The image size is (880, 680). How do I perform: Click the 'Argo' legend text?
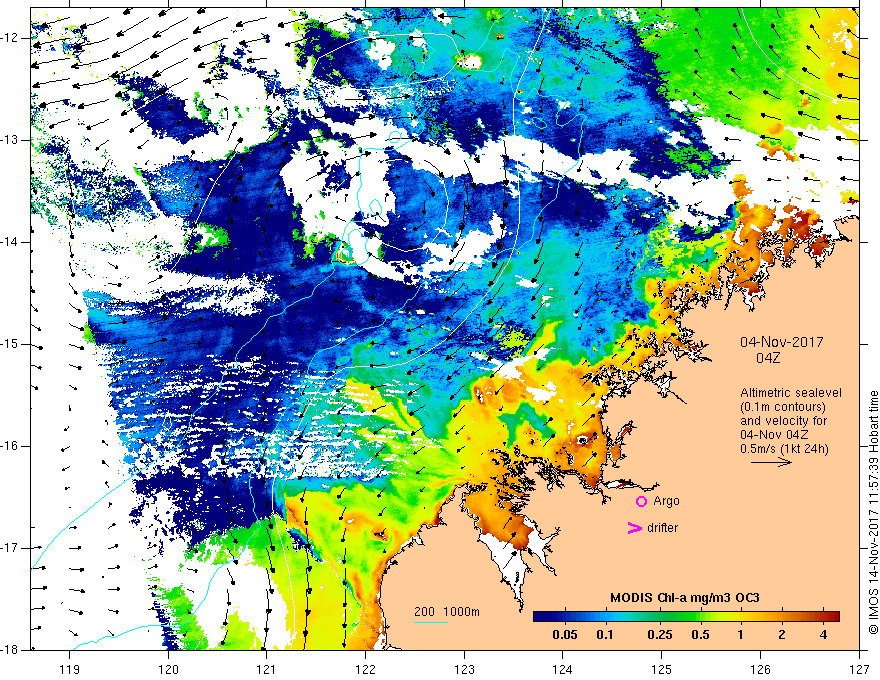666,501
